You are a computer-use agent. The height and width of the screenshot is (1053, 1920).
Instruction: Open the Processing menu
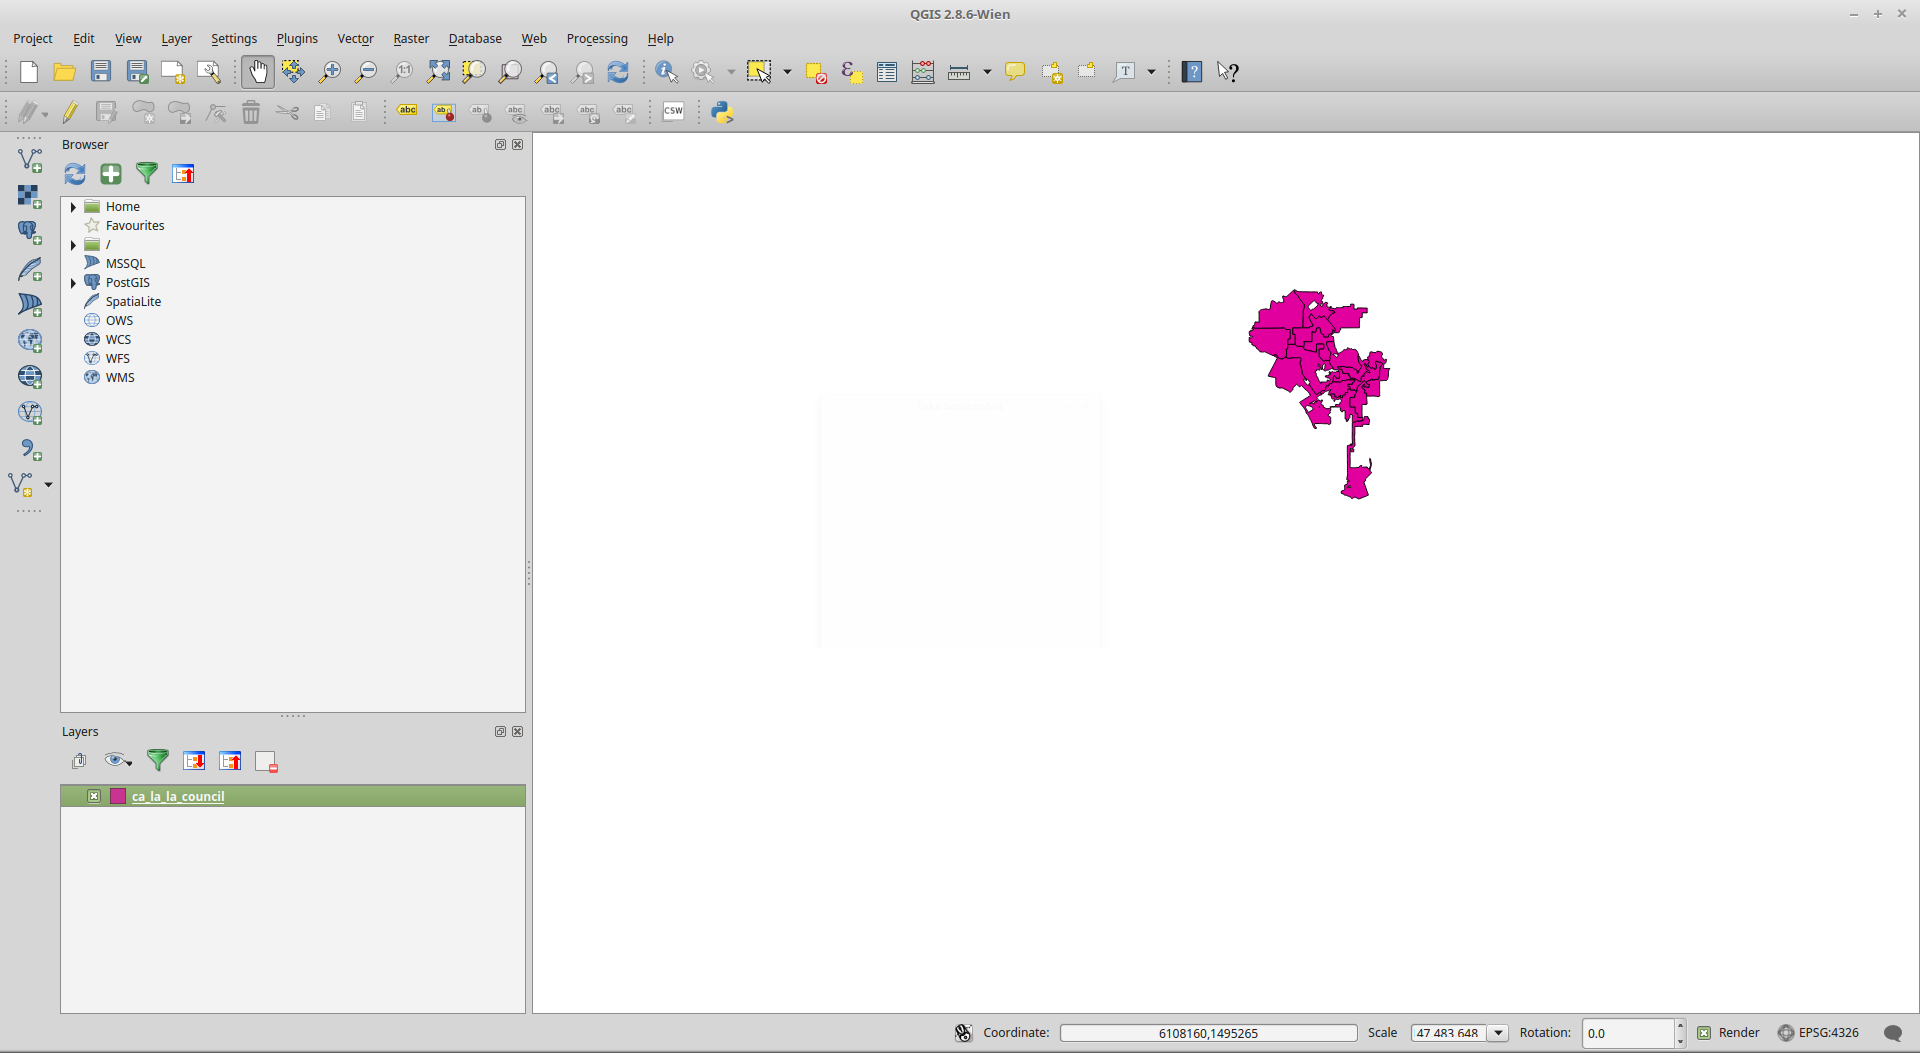click(597, 39)
